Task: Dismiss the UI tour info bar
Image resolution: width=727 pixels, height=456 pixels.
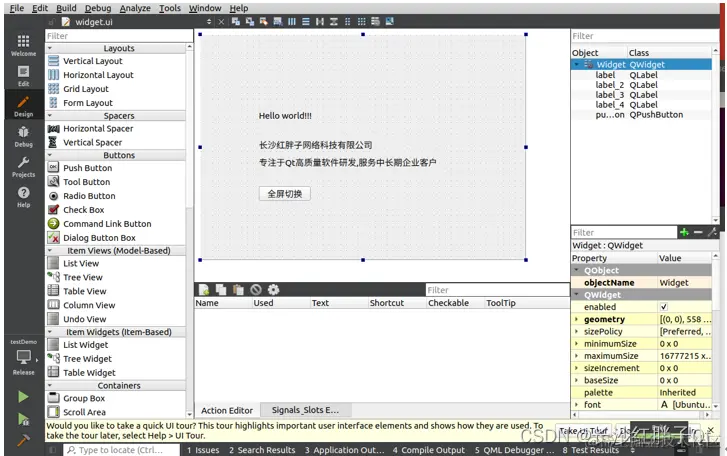Action: pyautogui.click(x=710, y=431)
